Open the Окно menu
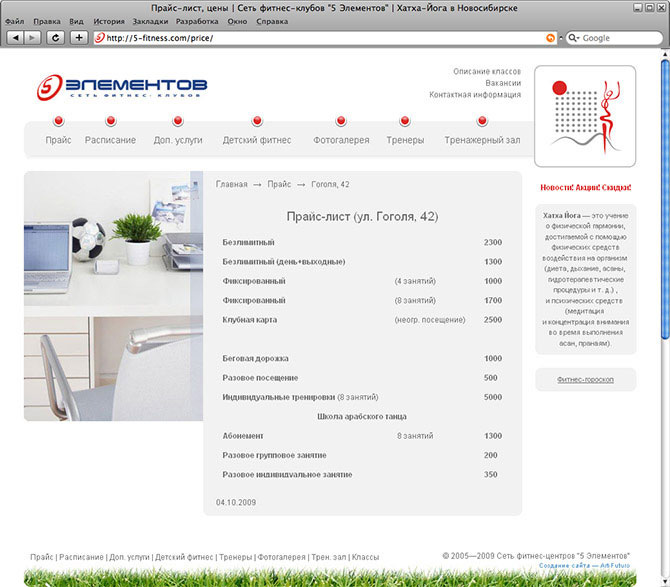670x587 pixels. pos(237,21)
